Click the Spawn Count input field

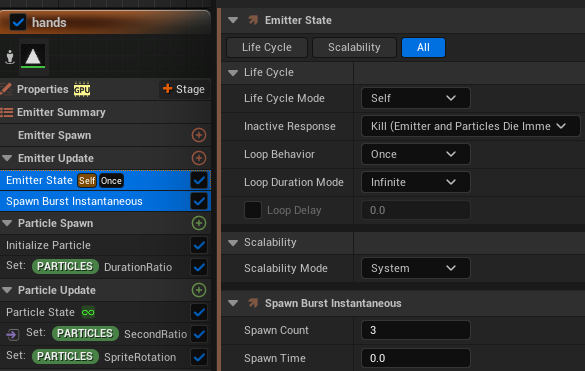416,330
